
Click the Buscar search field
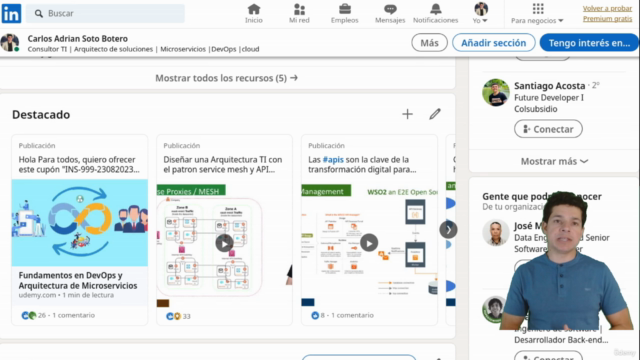(x=105, y=13)
